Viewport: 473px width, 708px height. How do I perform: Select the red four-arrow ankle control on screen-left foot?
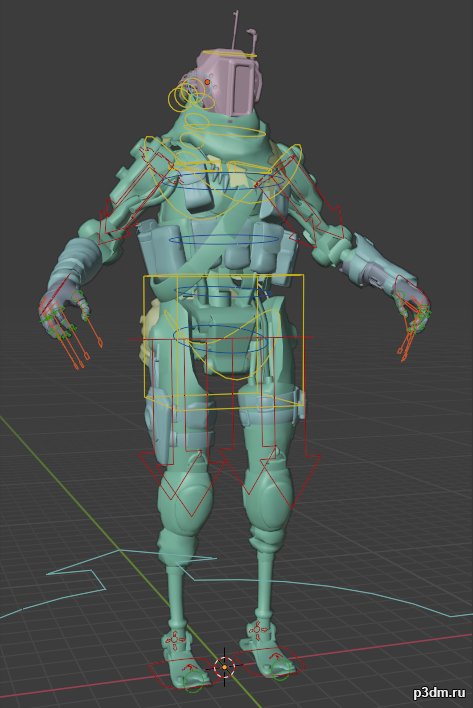(174, 639)
